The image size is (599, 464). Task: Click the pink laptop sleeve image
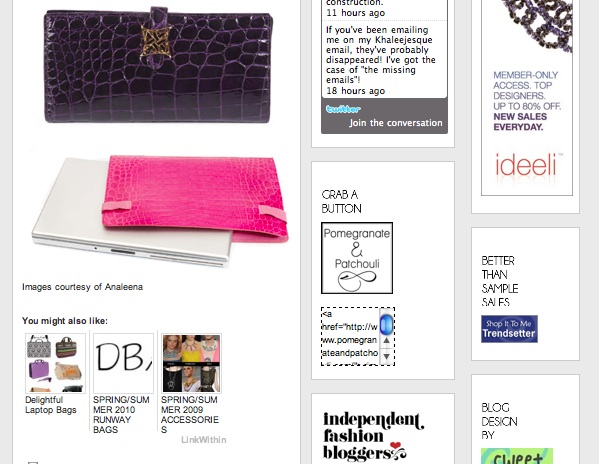(x=160, y=210)
